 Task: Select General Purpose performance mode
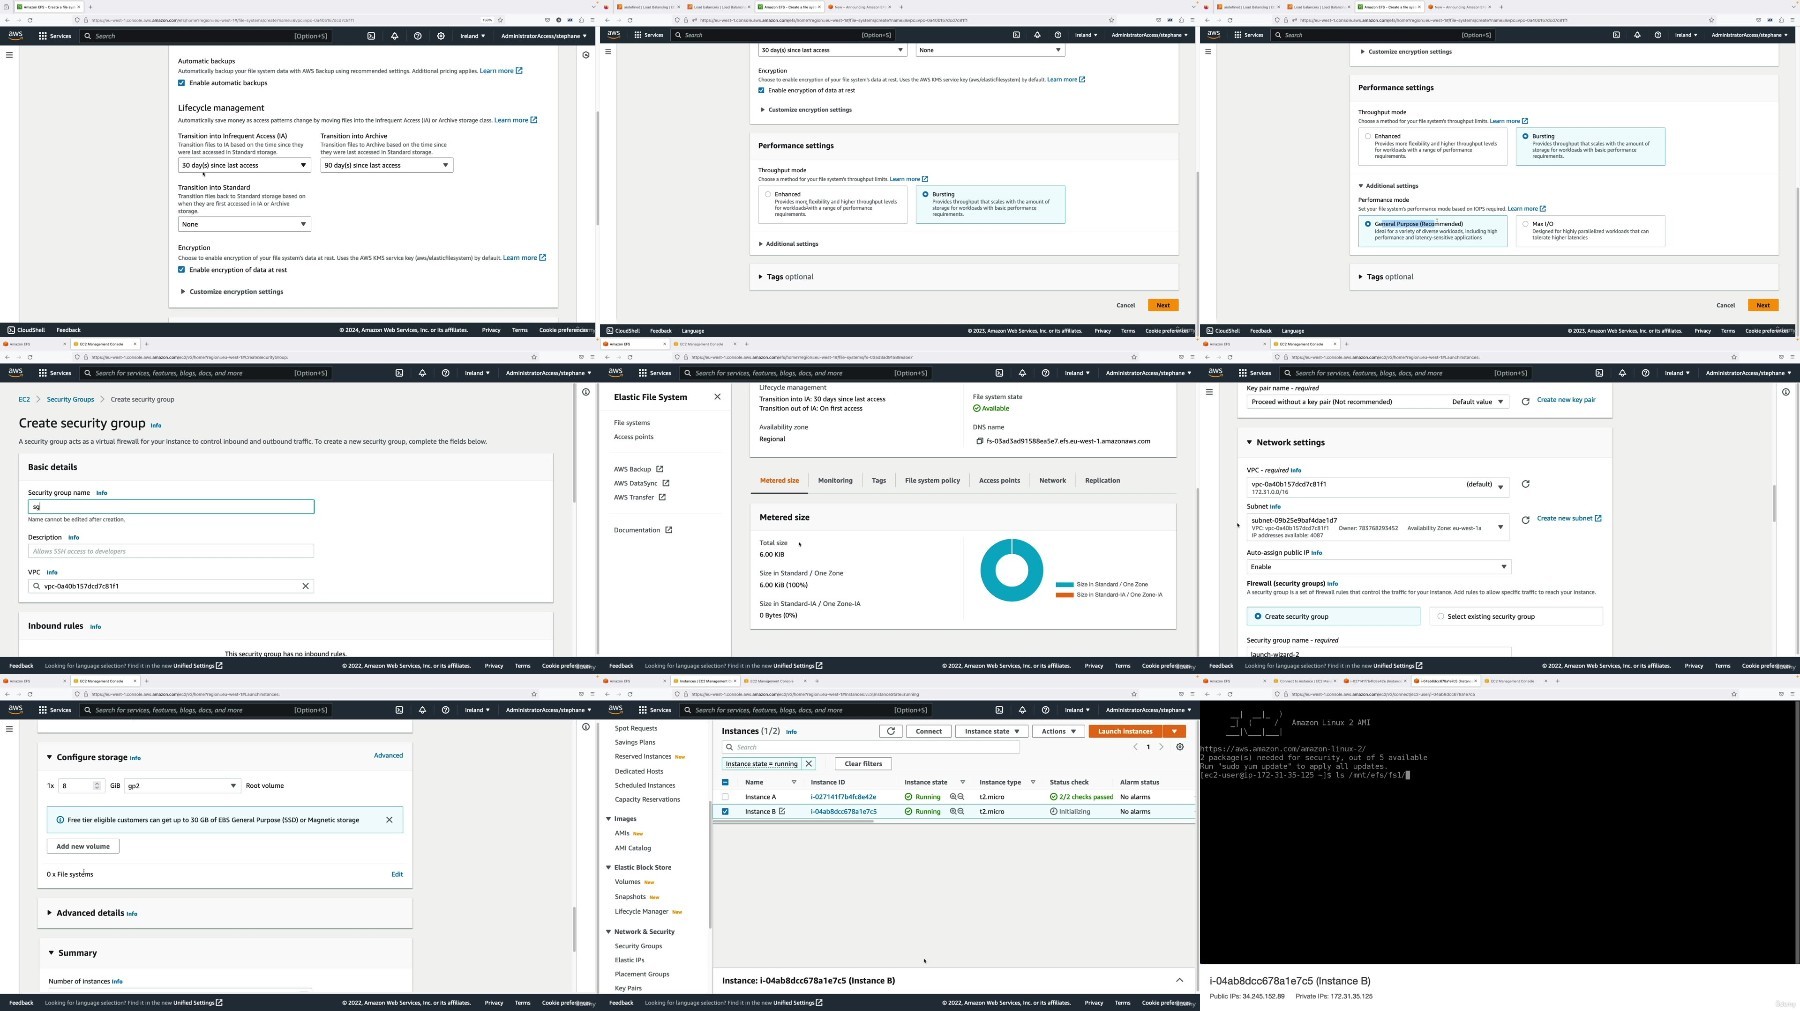1368,224
